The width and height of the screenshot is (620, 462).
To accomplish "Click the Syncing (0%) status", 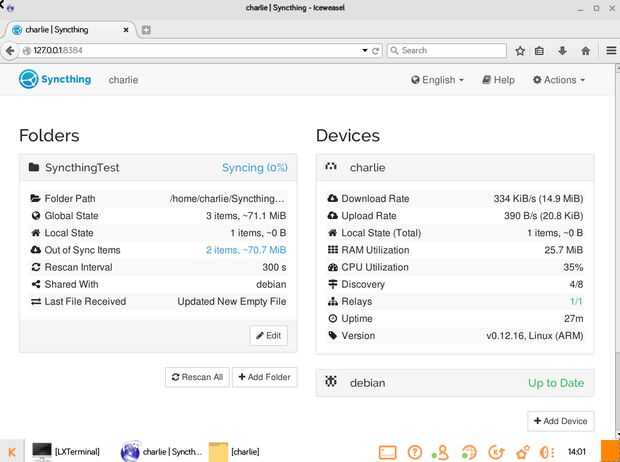I will pos(255,168).
